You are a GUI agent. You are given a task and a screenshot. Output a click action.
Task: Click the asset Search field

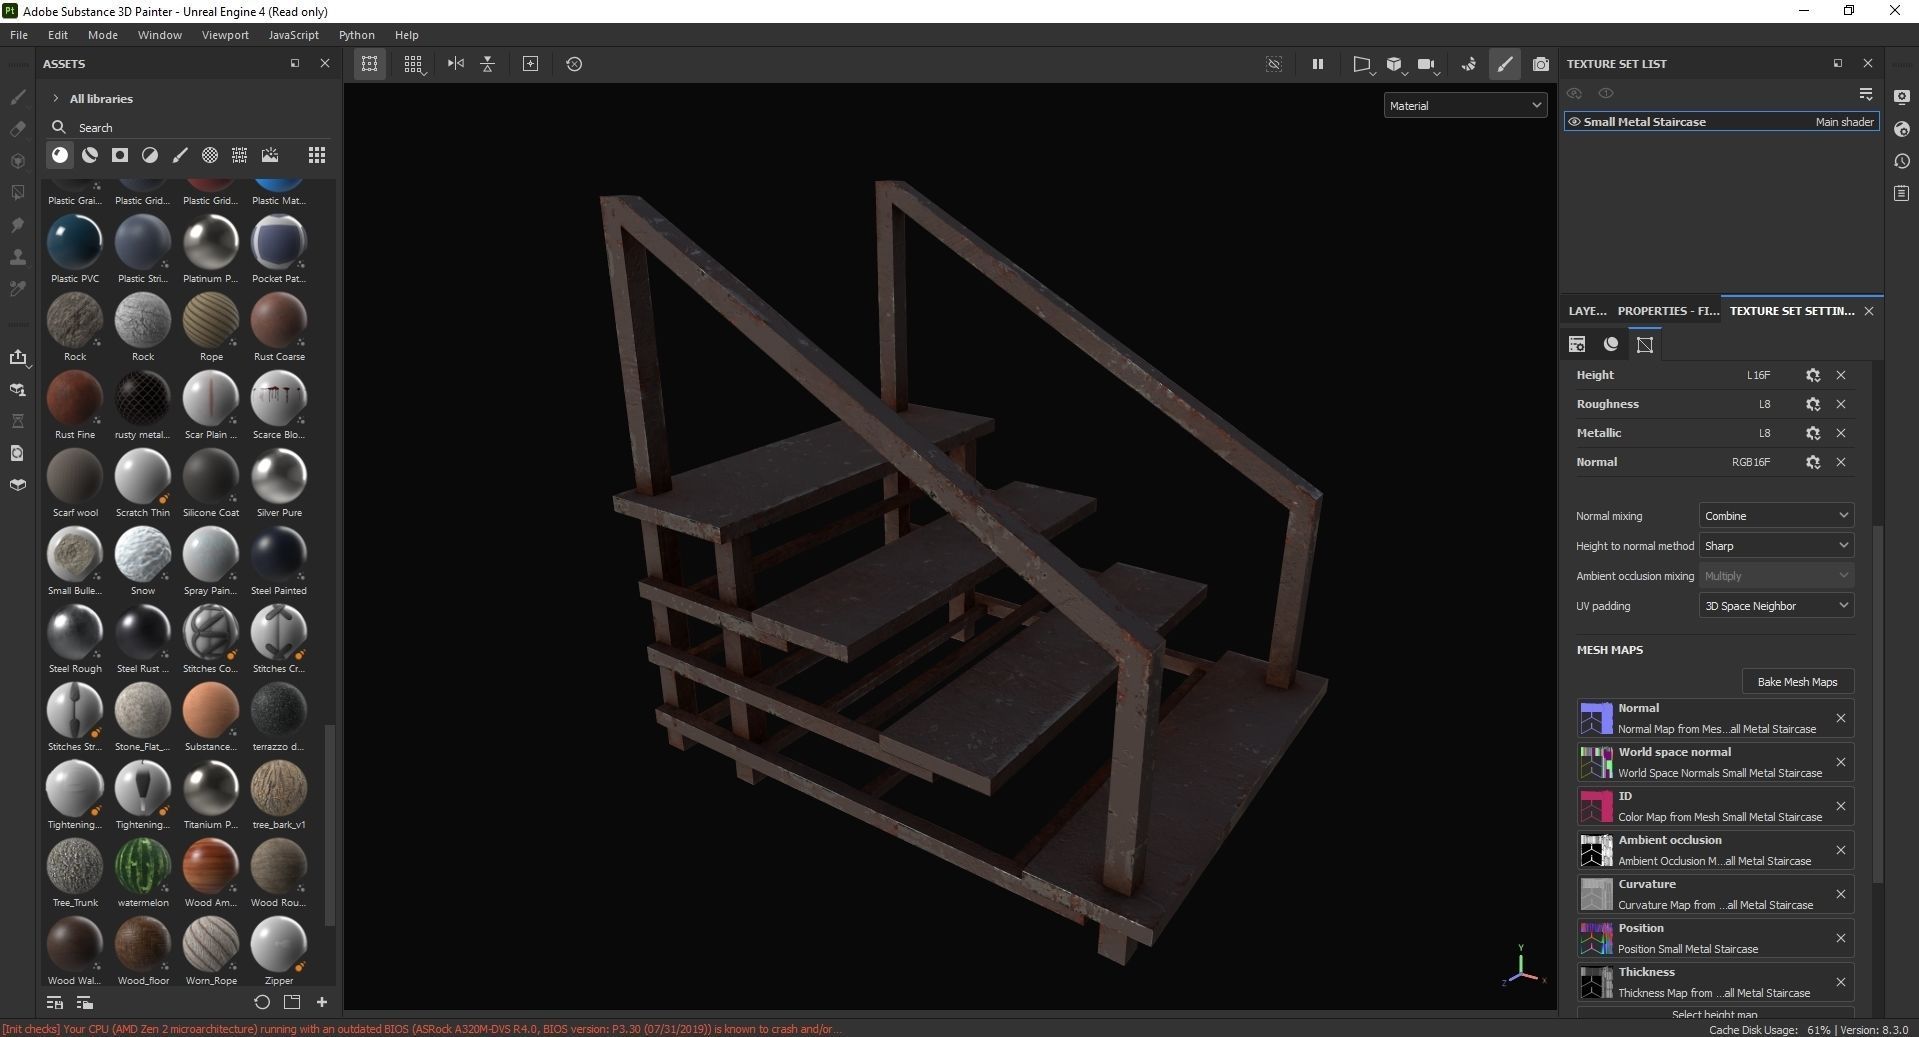coord(190,127)
